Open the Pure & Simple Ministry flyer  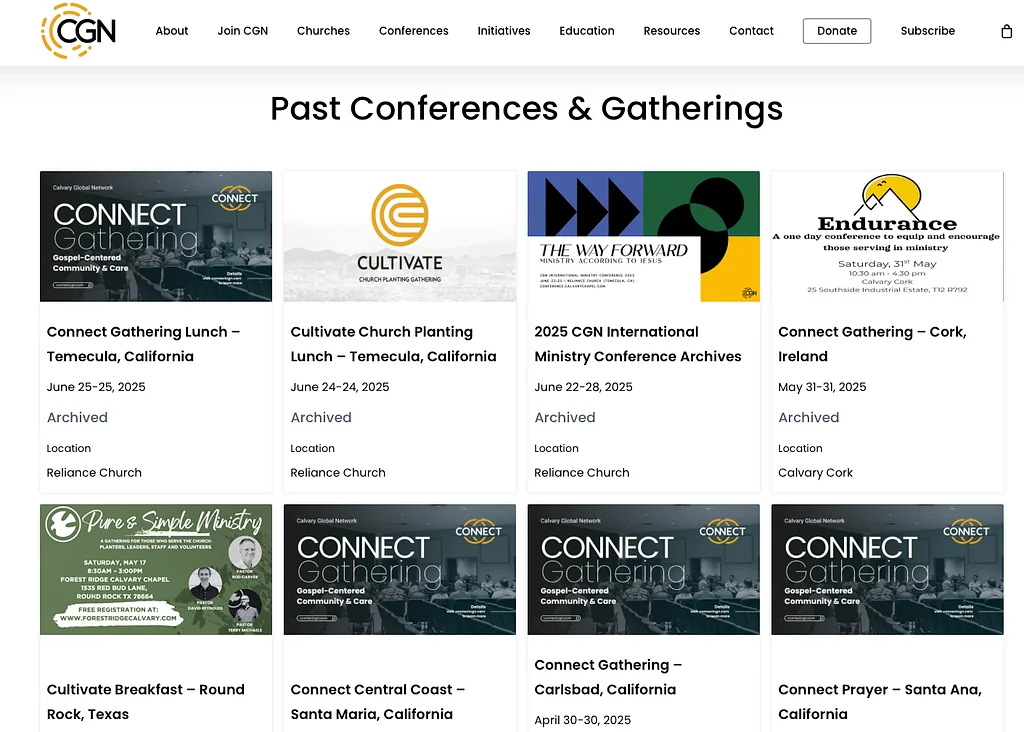point(156,569)
